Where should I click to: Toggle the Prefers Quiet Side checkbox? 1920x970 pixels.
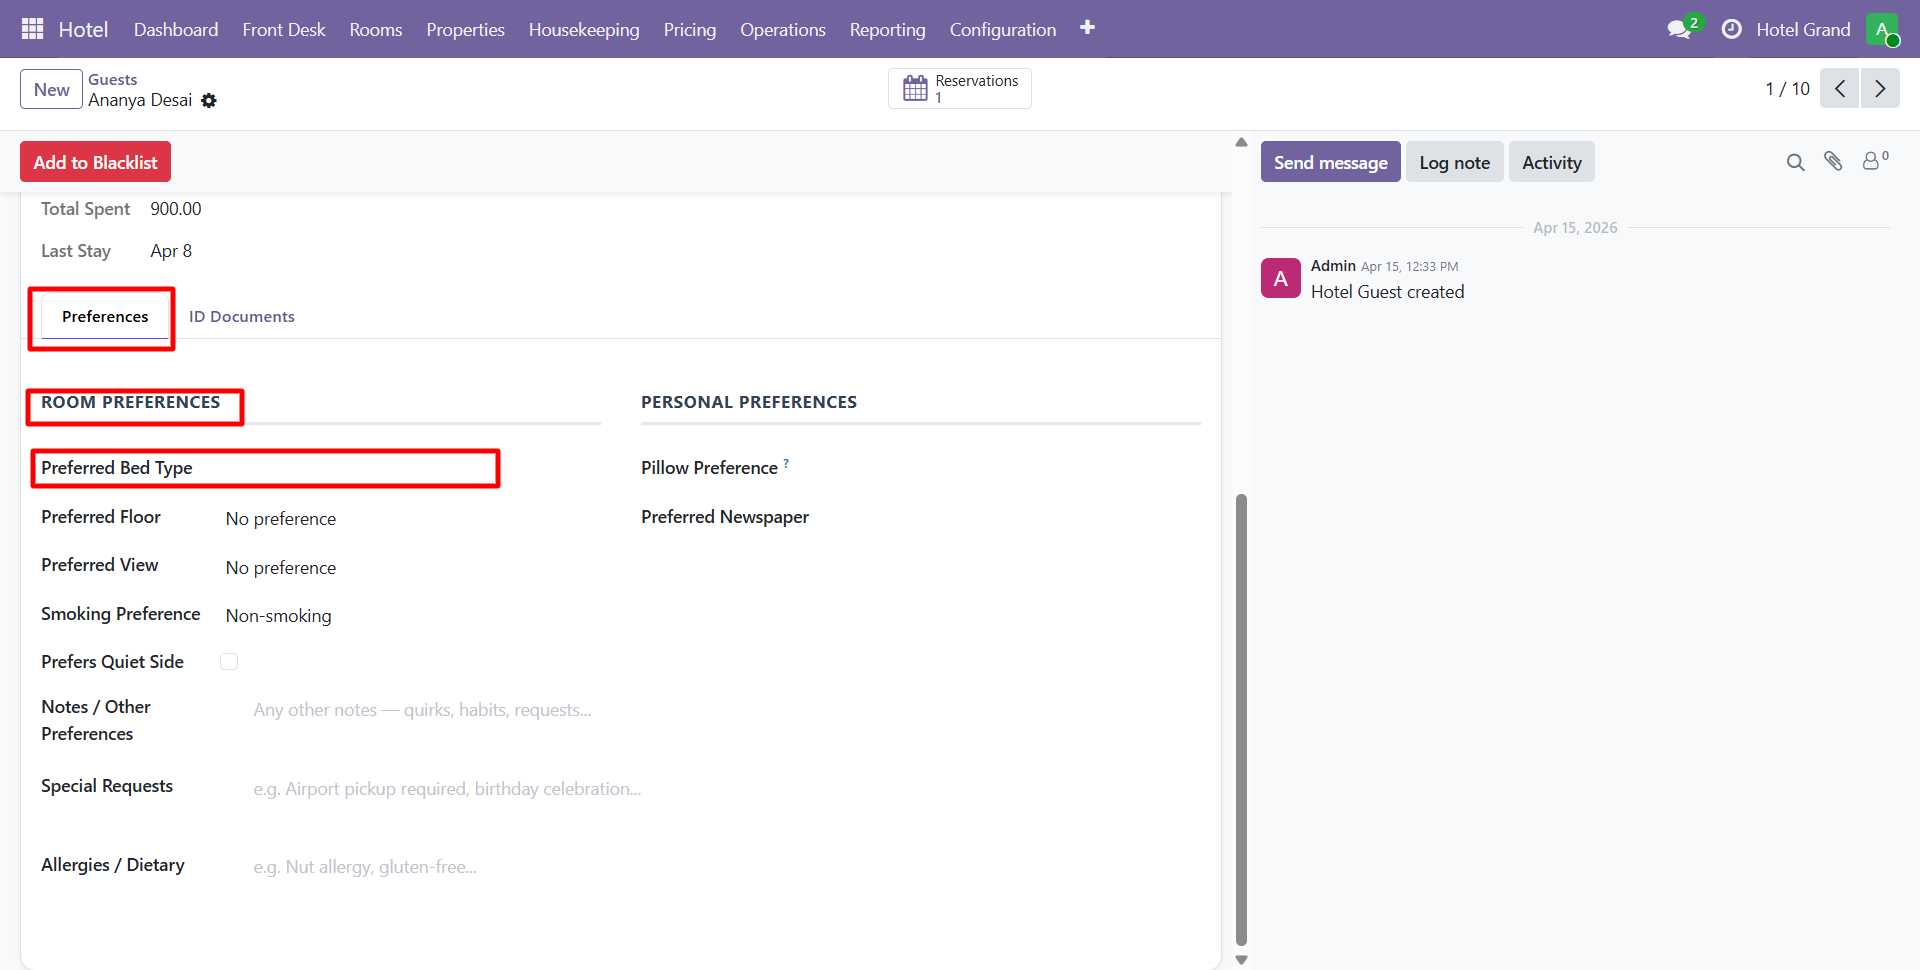[229, 662]
